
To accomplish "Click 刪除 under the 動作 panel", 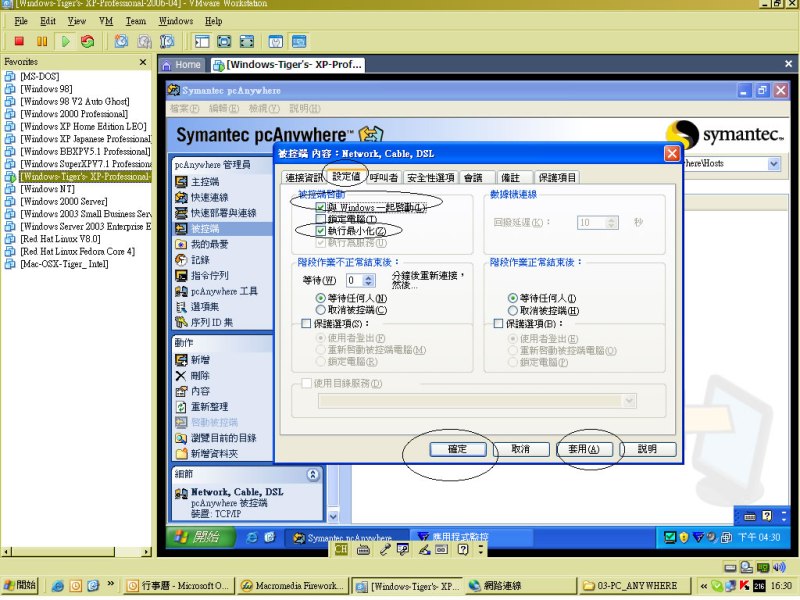I will coord(200,376).
